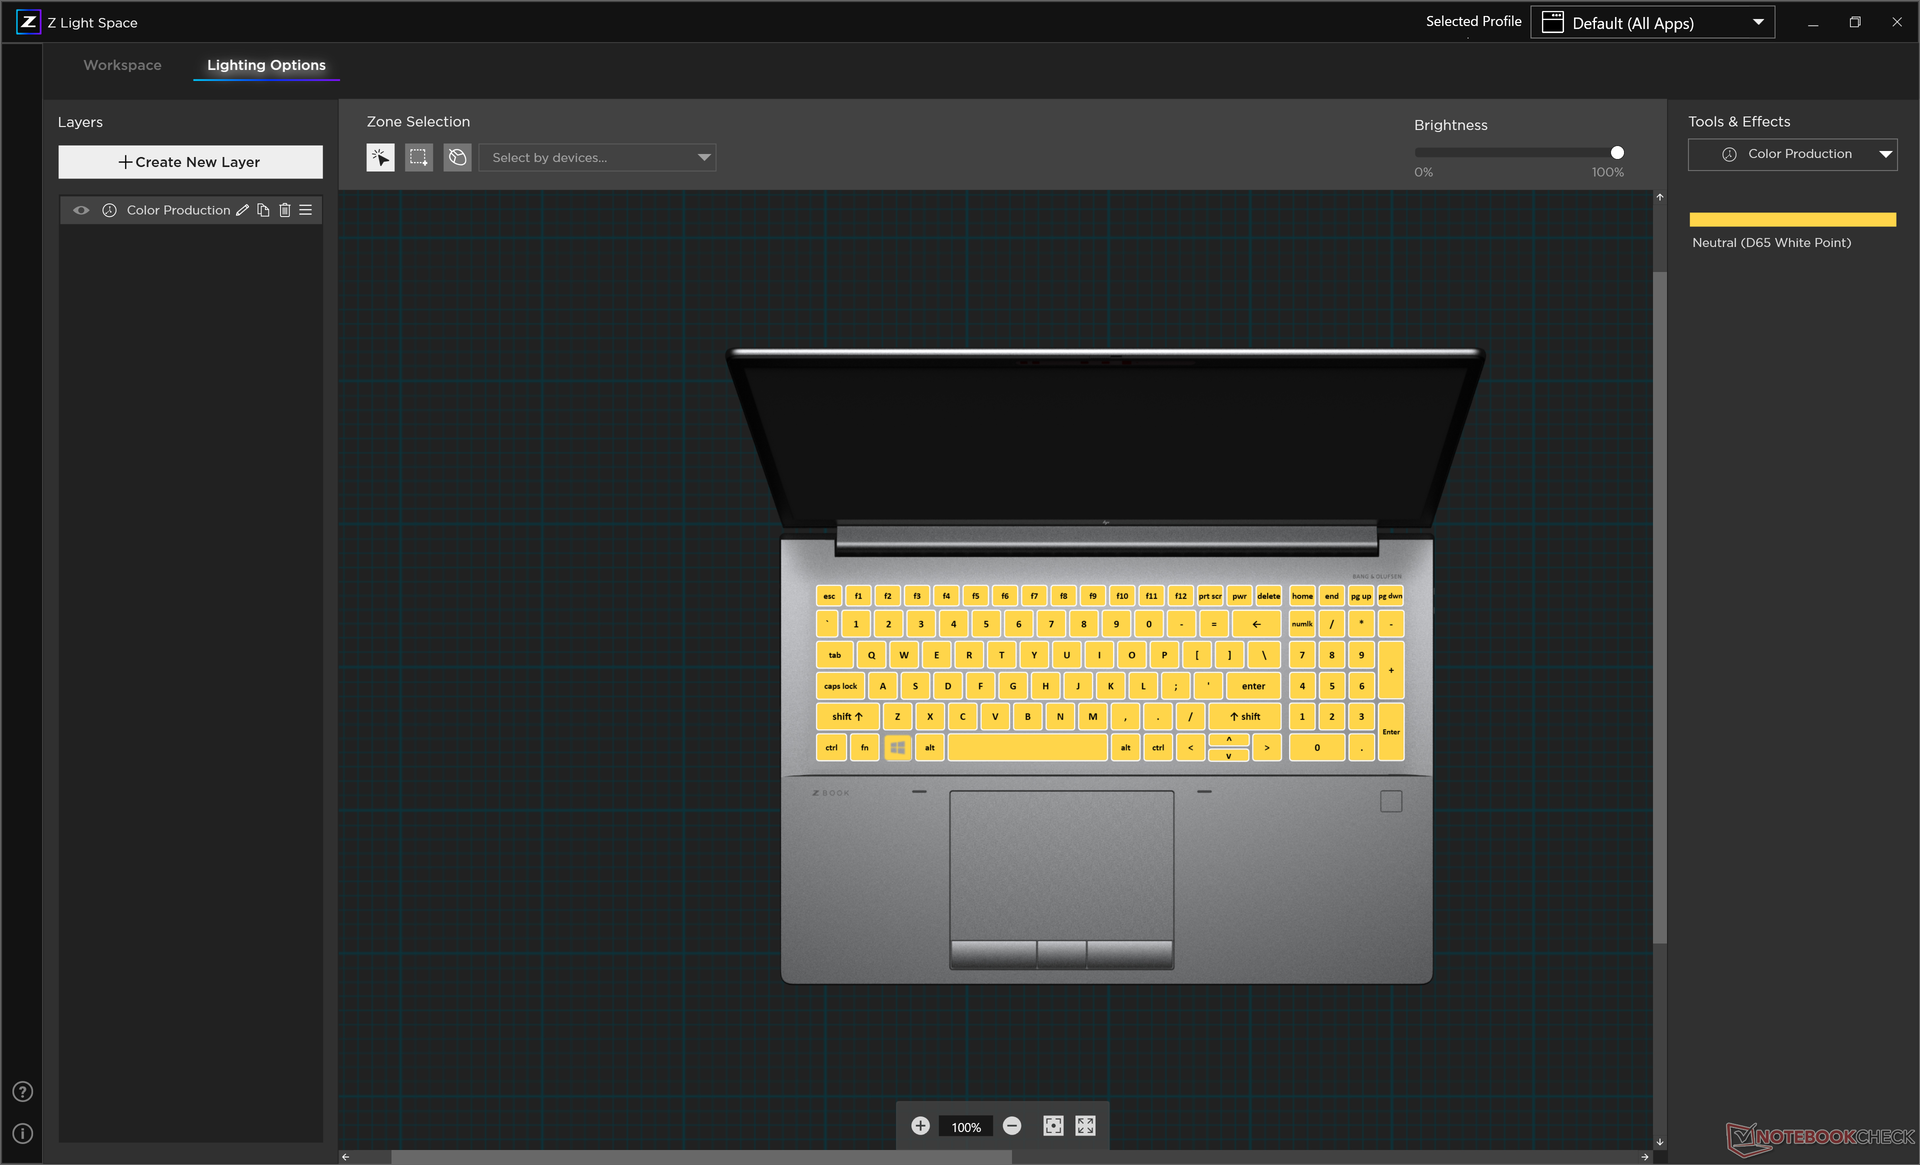Screen dimensions: 1920x1165
Task: Choose the rectangular marquee zone selection tool
Action: [x=419, y=157]
